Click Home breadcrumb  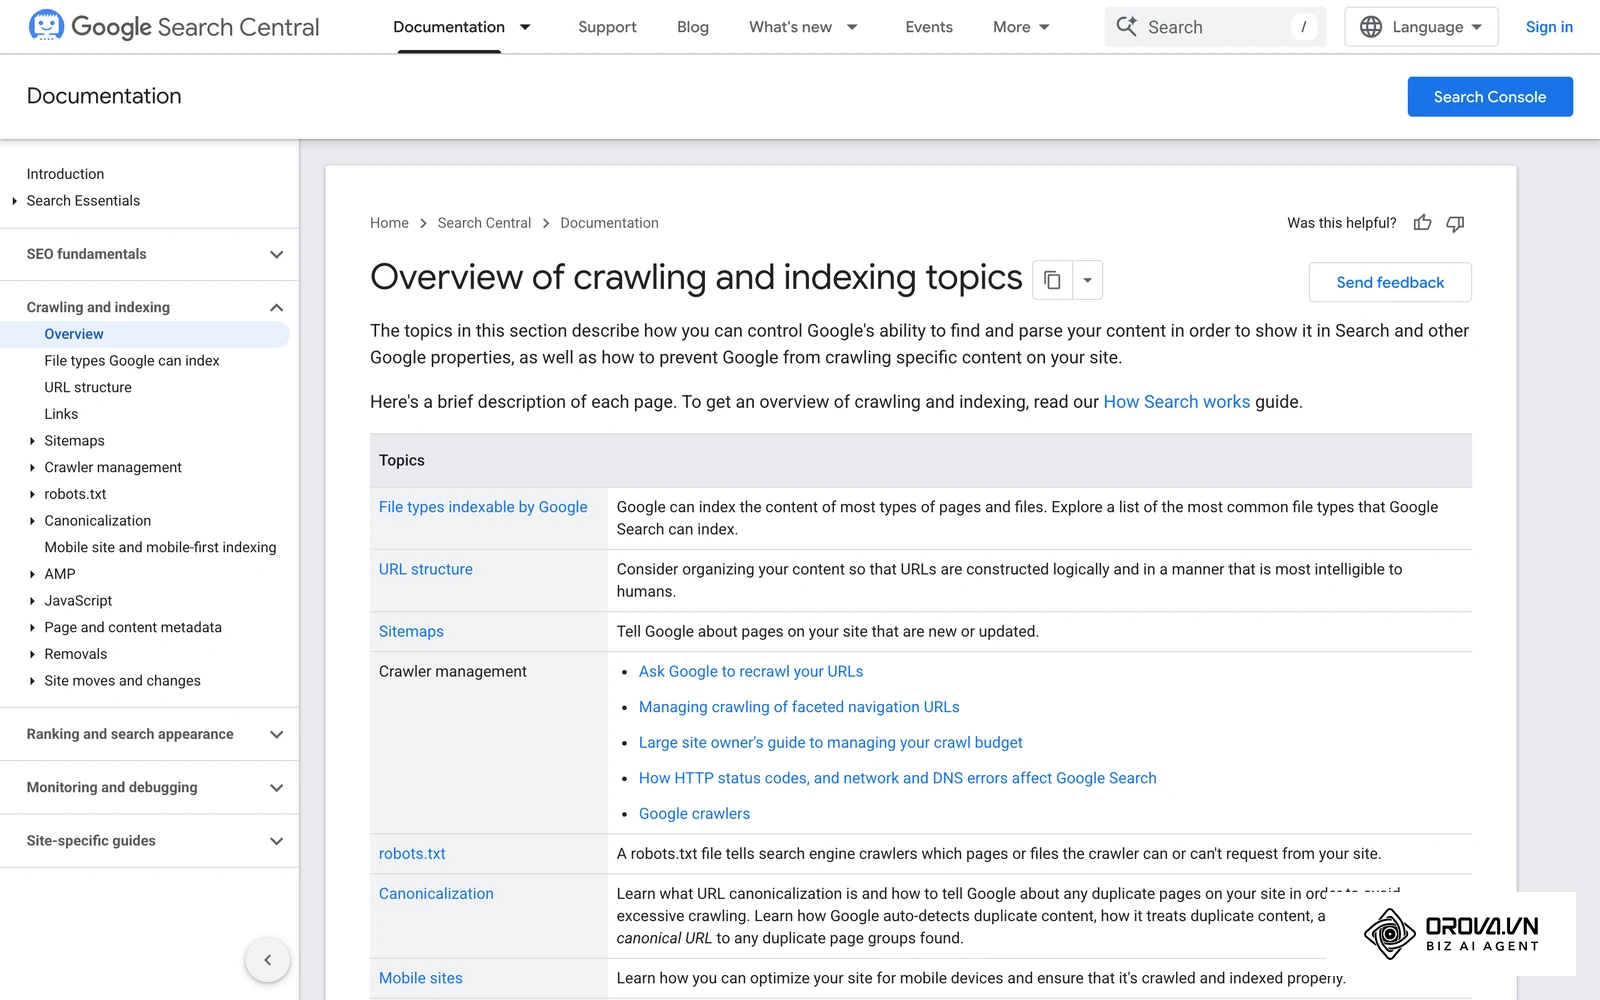[x=389, y=223]
